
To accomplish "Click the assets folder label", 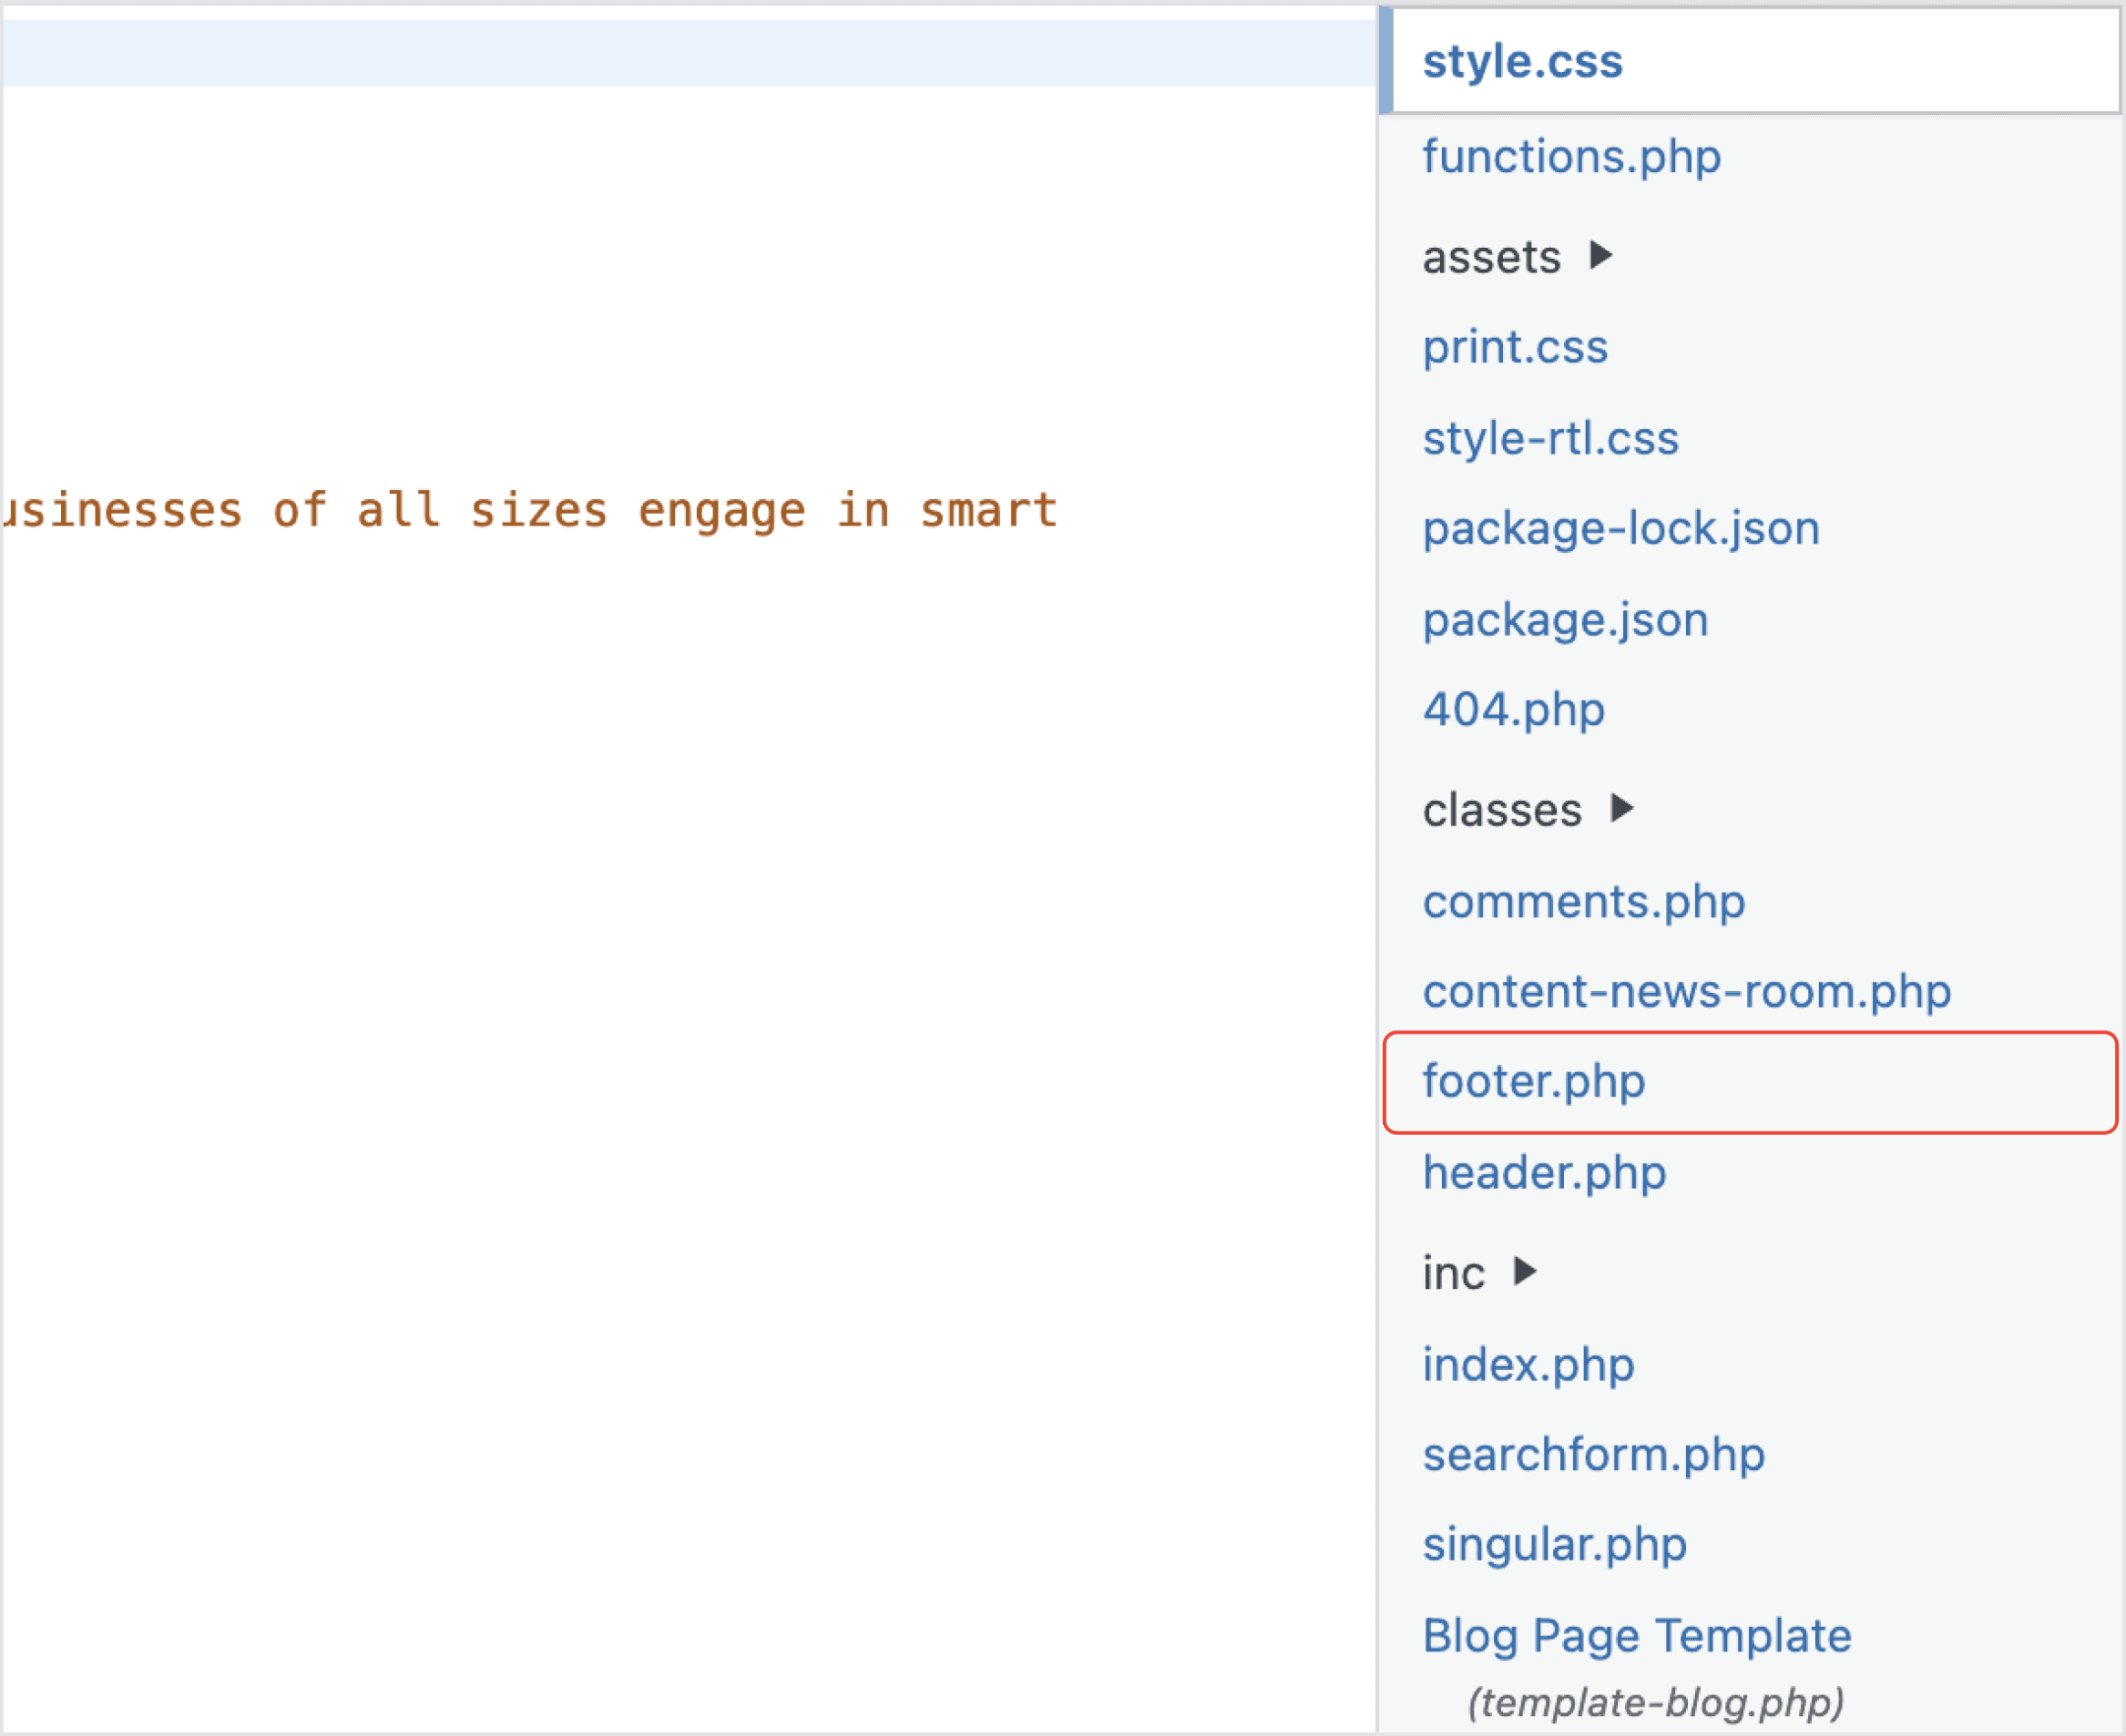I will (x=1490, y=257).
